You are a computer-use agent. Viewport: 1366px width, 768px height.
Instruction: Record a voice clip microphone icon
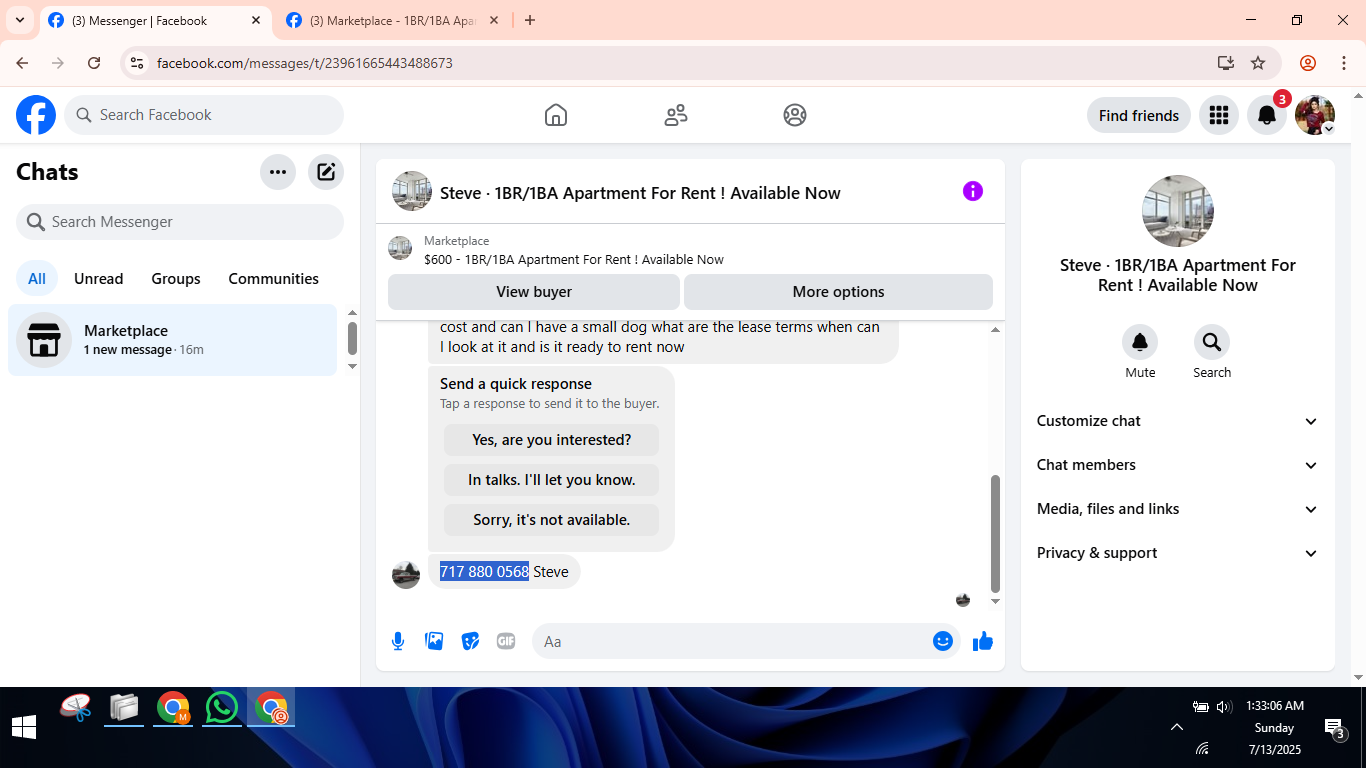pos(398,641)
